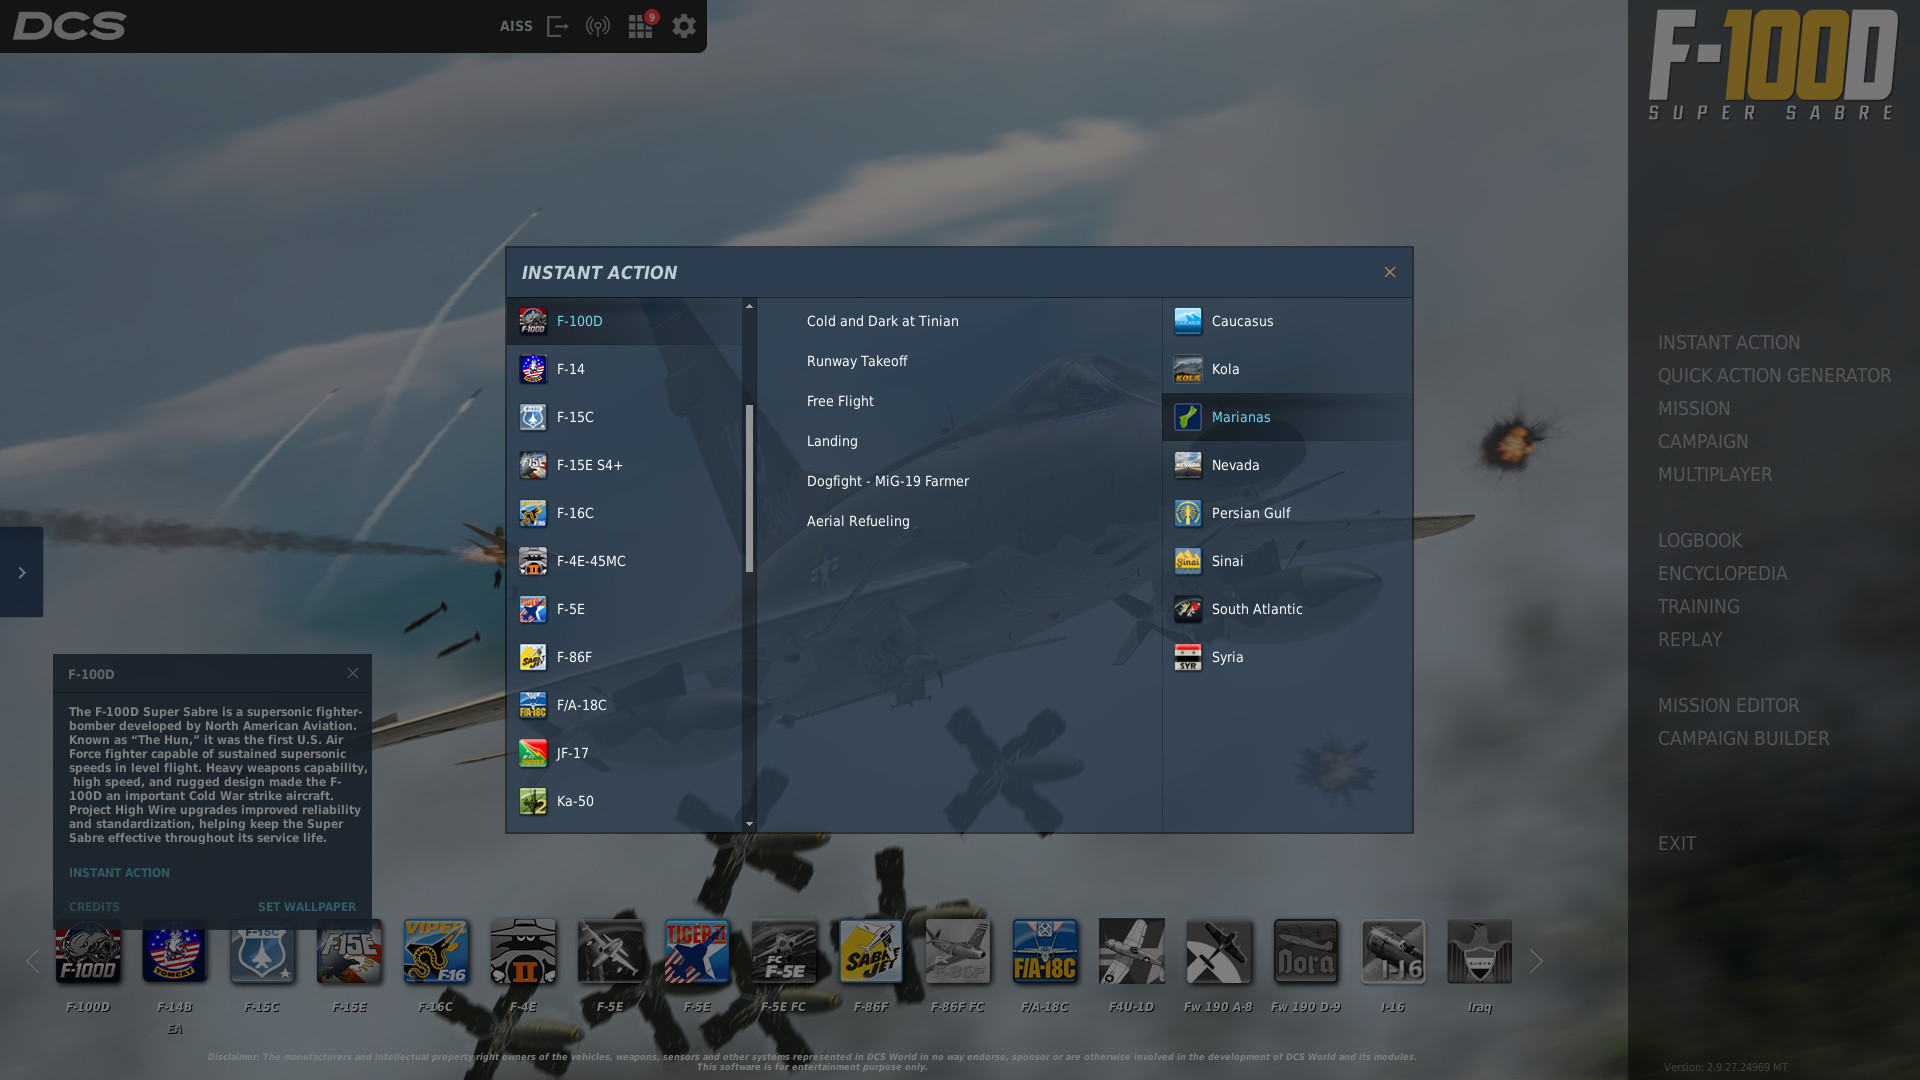Select the F-16C Viper module icon

436,951
